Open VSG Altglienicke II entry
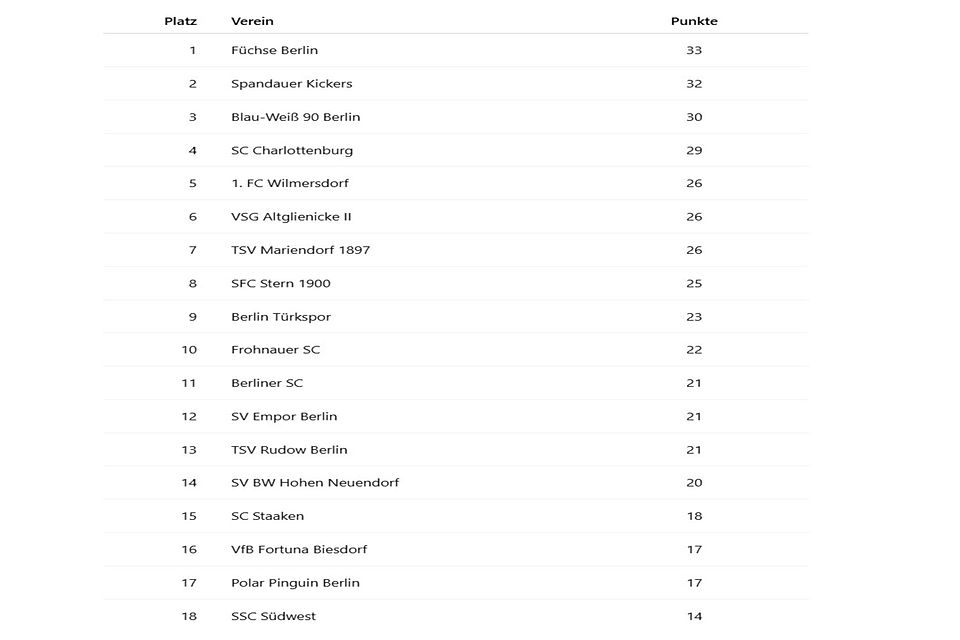The image size is (960, 640). tap(291, 217)
